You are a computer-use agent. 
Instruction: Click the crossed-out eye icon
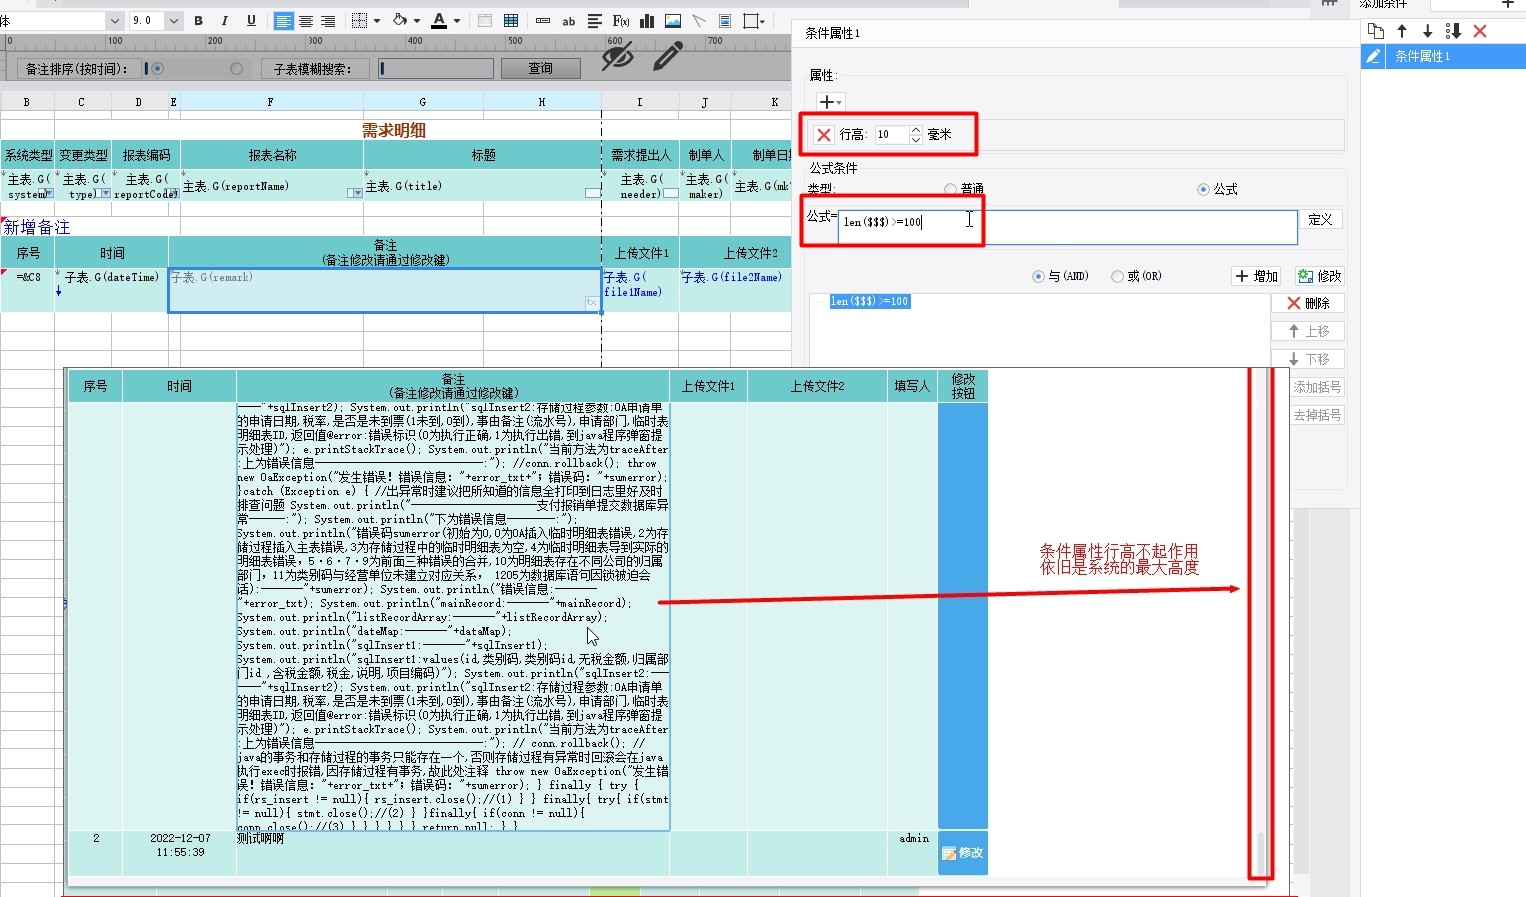click(x=617, y=56)
